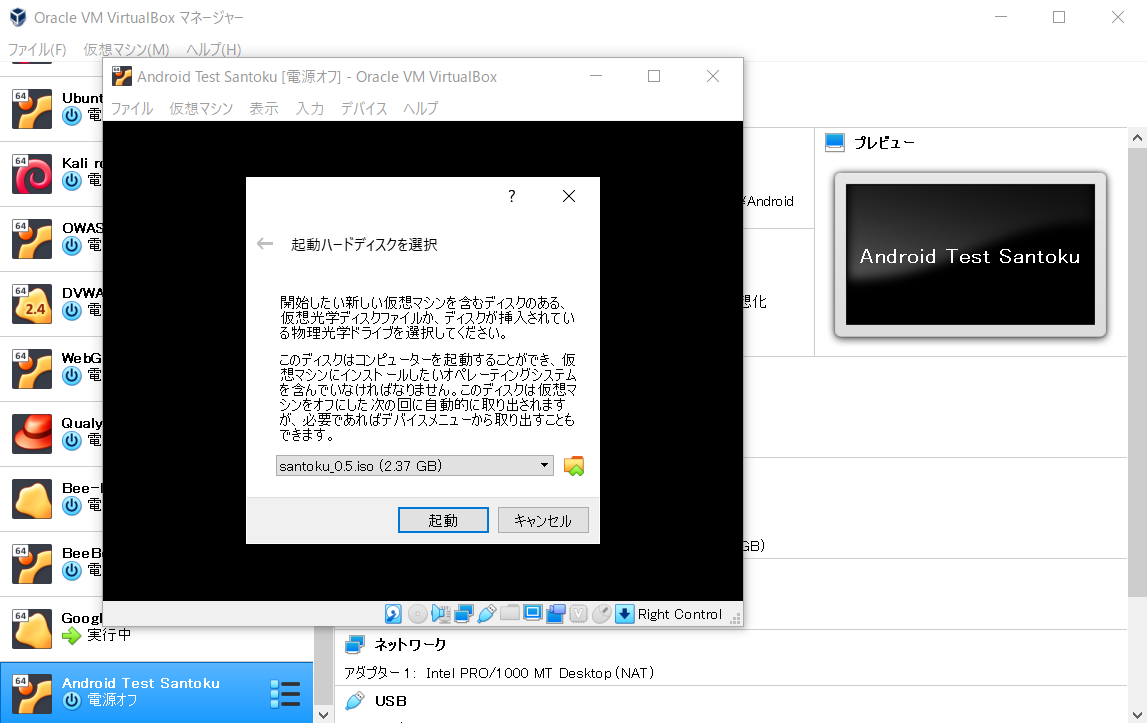Image resolution: width=1147 pixels, height=723 pixels.
Task: Click the hard disk activity status icon
Action: click(393, 614)
